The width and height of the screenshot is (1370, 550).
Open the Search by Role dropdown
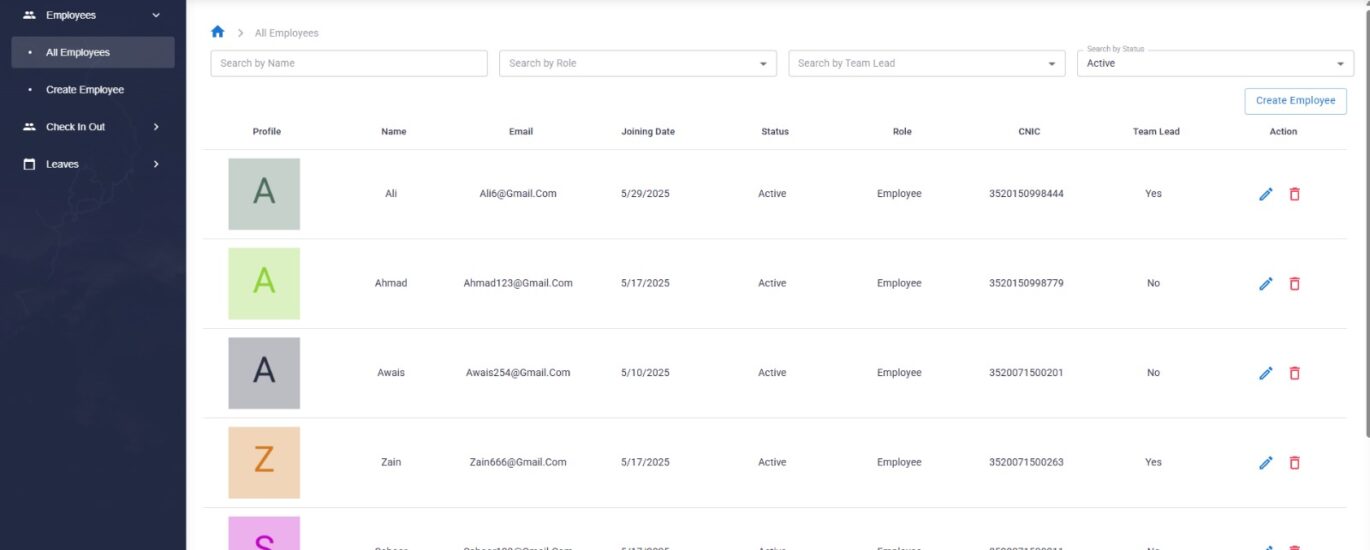(637, 63)
